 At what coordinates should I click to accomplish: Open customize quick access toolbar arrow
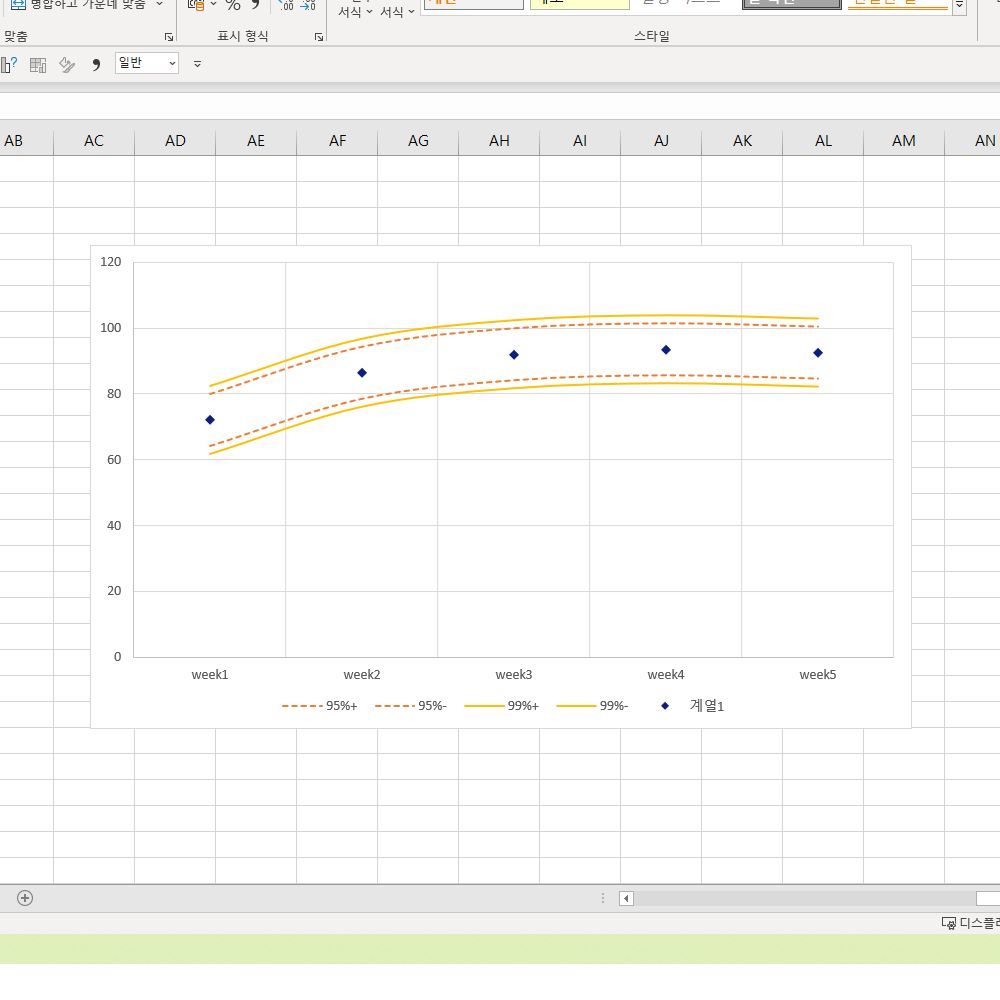click(x=198, y=64)
